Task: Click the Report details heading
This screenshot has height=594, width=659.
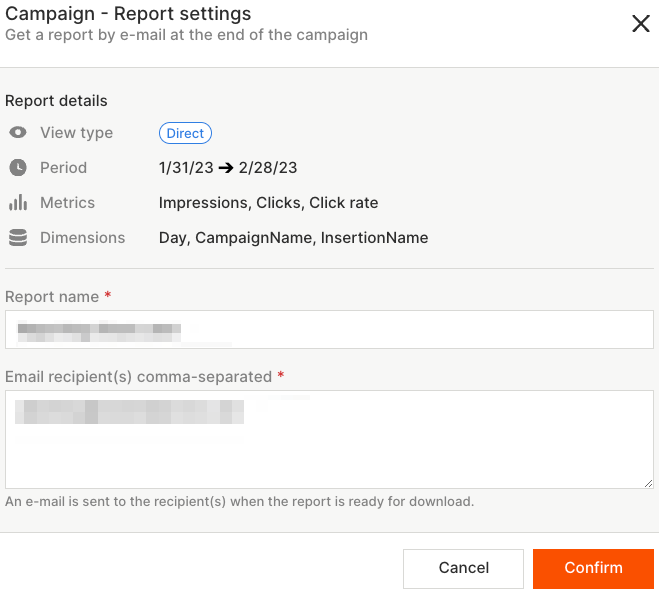Action: 56,101
